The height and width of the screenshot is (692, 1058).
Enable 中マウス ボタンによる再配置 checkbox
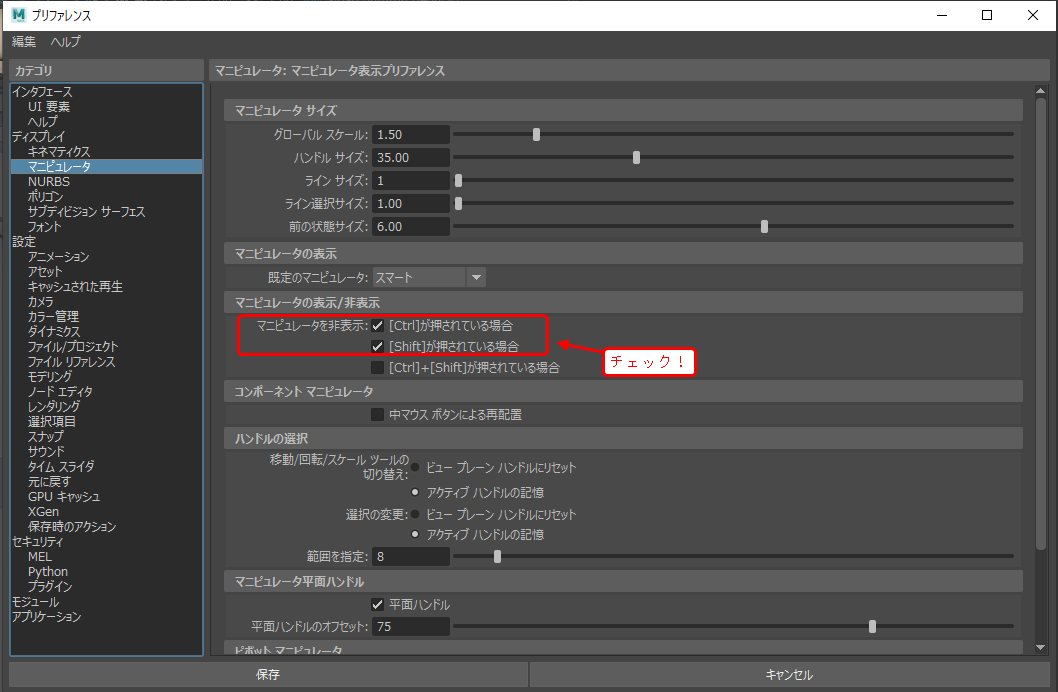click(378, 414)
